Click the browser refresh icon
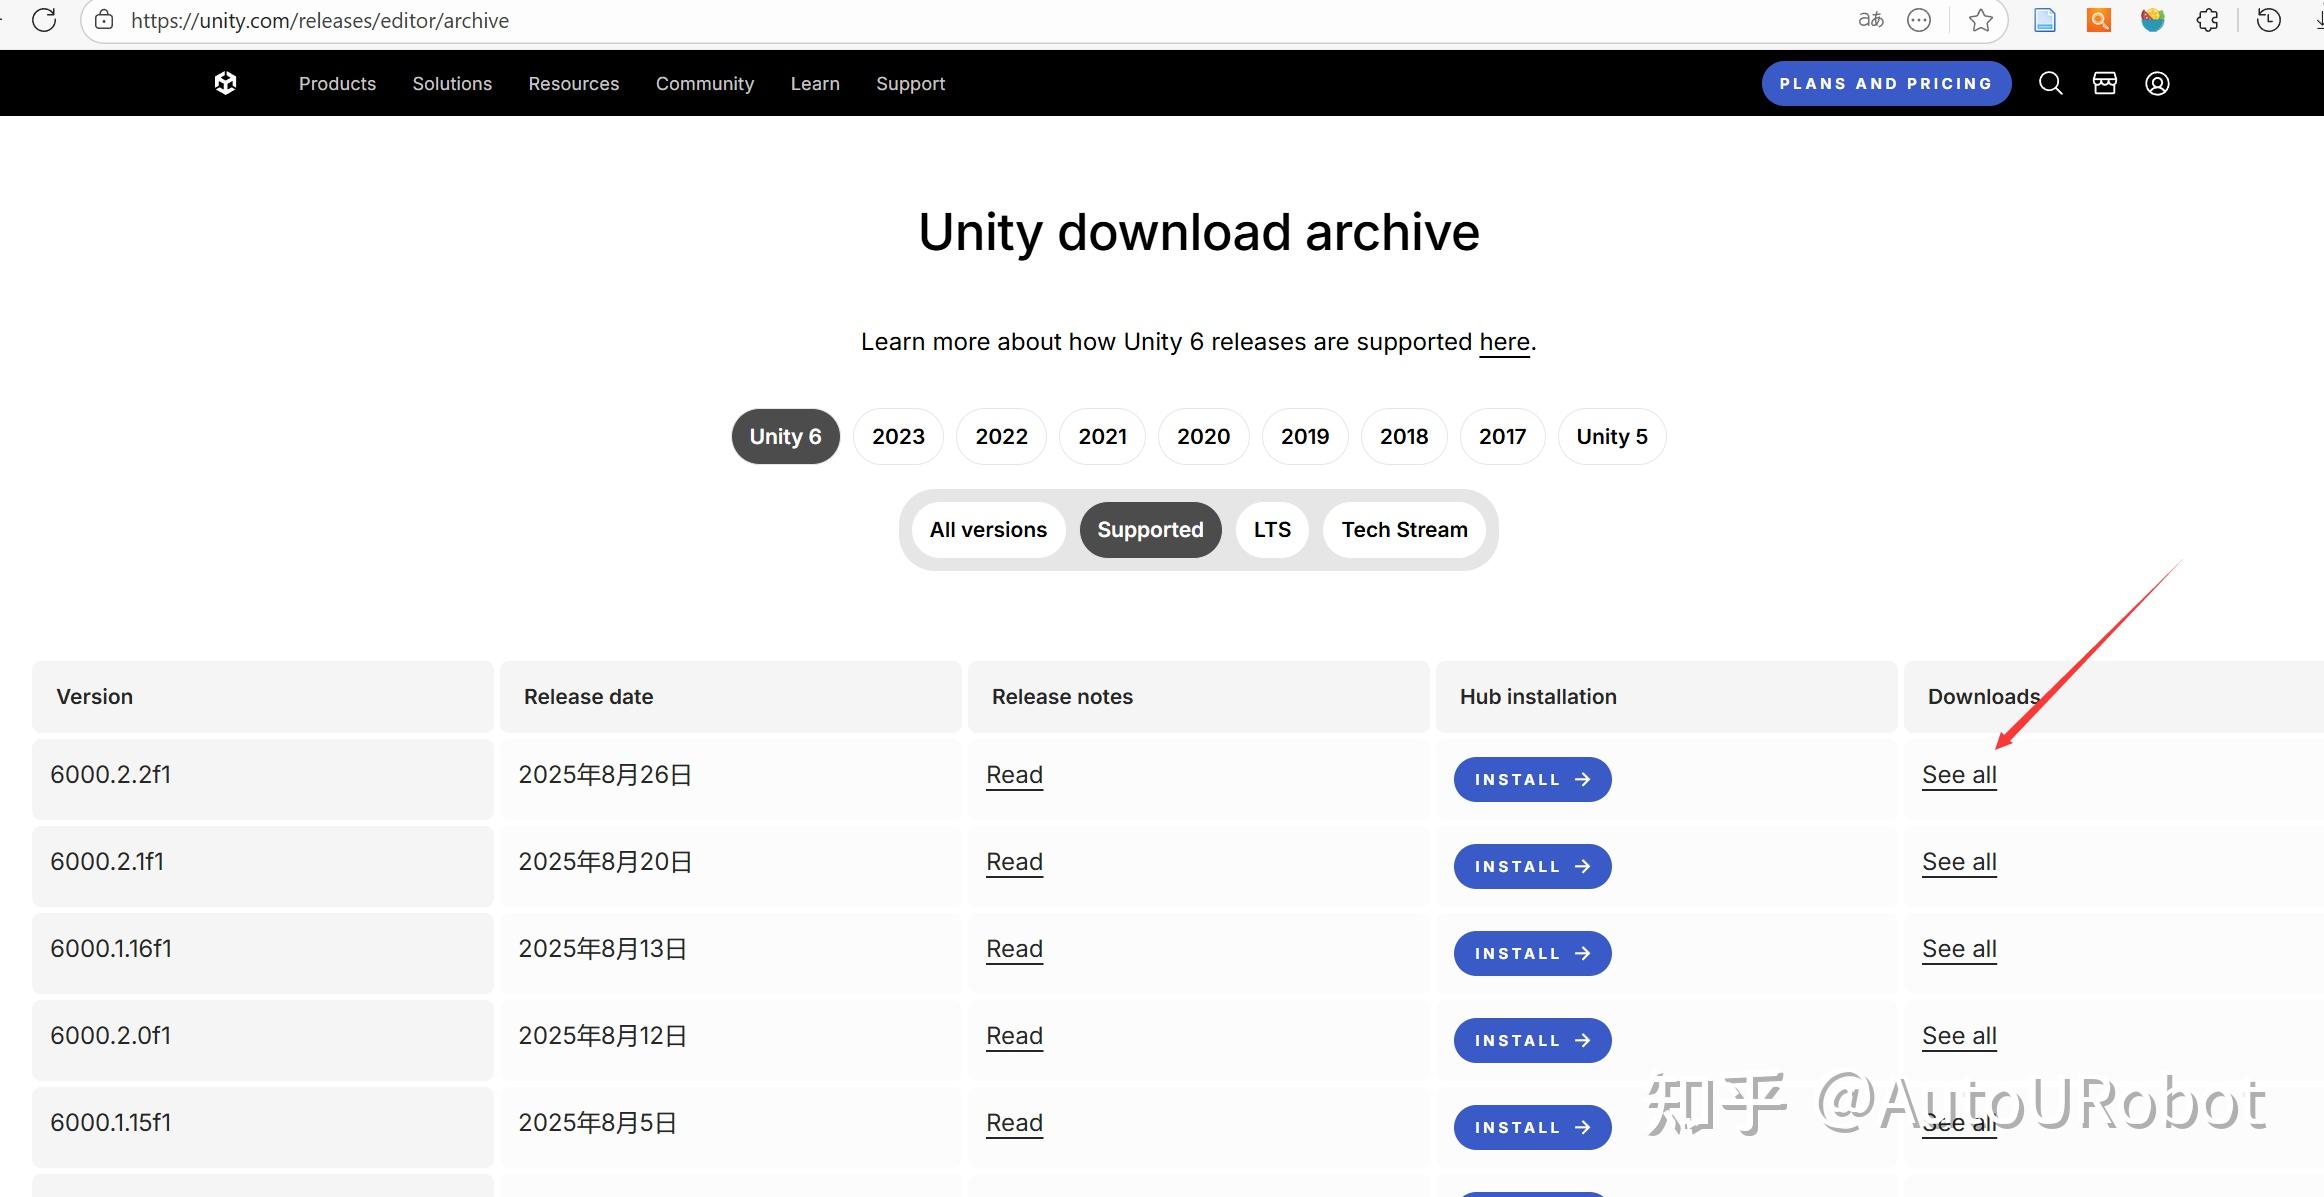The image size is (2324, 1197). click(x=44, y=20)
